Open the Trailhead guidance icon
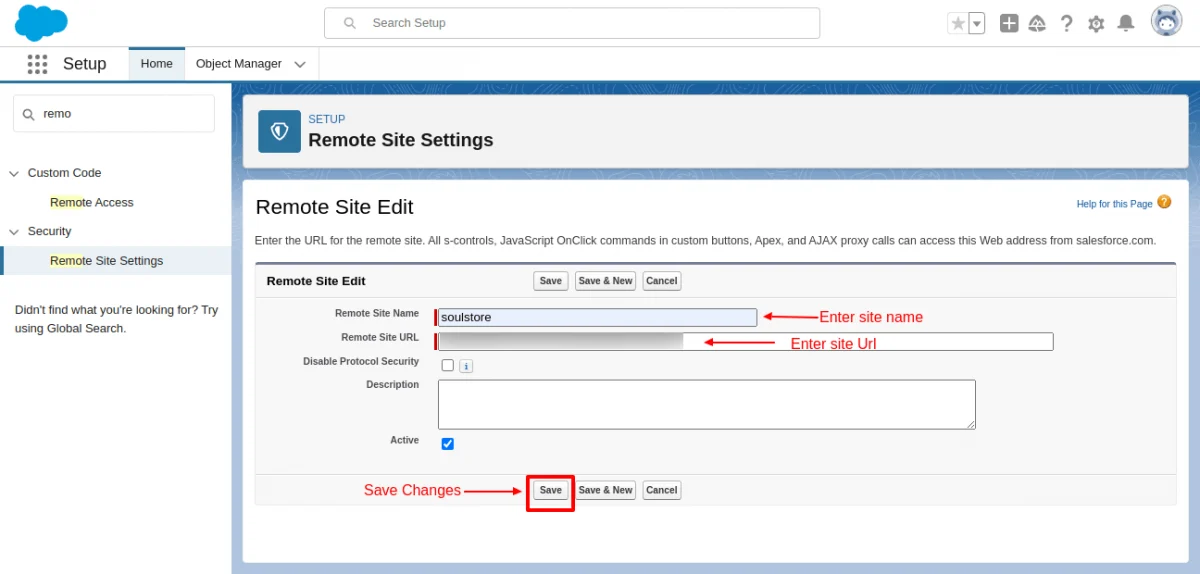 [1037, 23]
